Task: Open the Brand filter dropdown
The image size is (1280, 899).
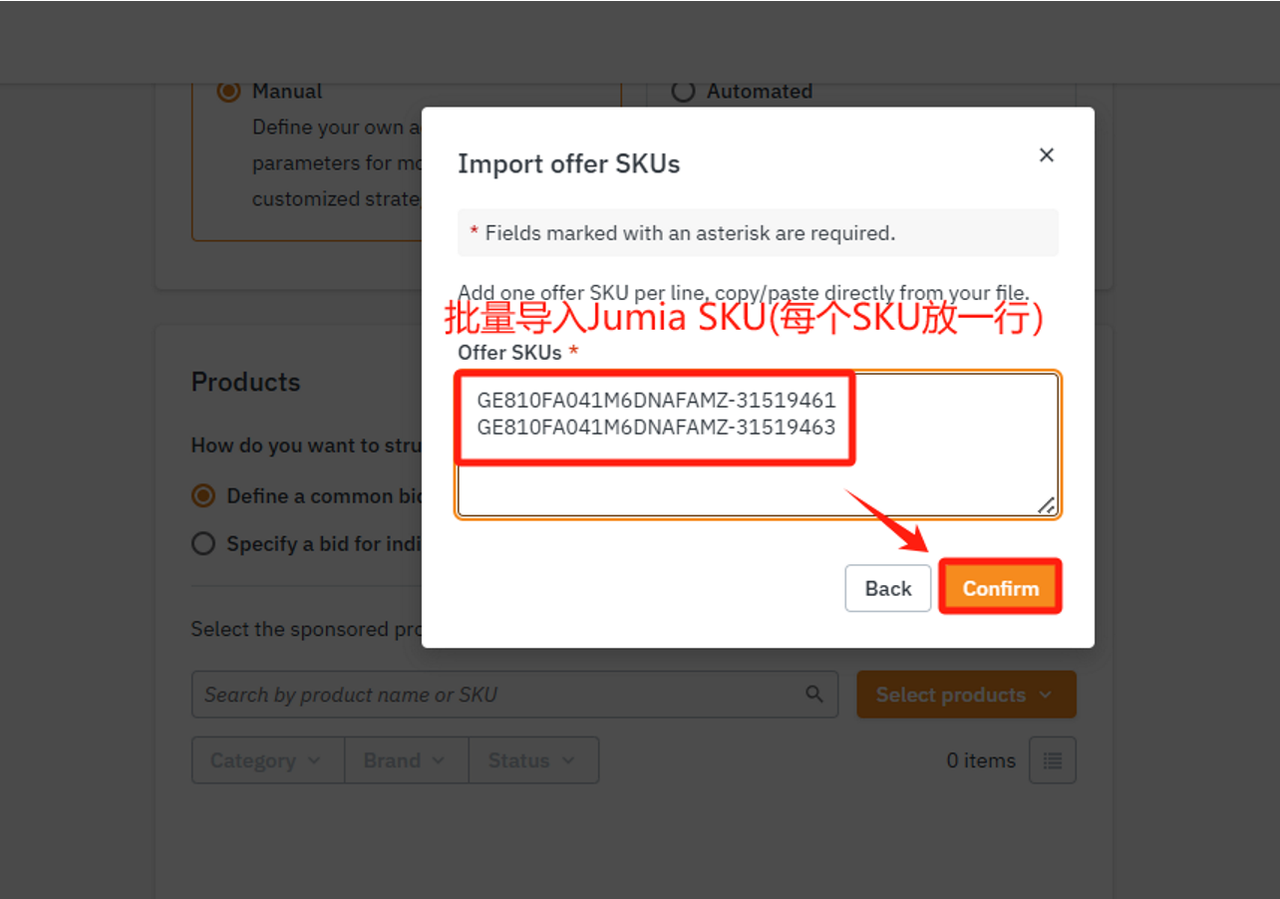Action: coord(406,760)
